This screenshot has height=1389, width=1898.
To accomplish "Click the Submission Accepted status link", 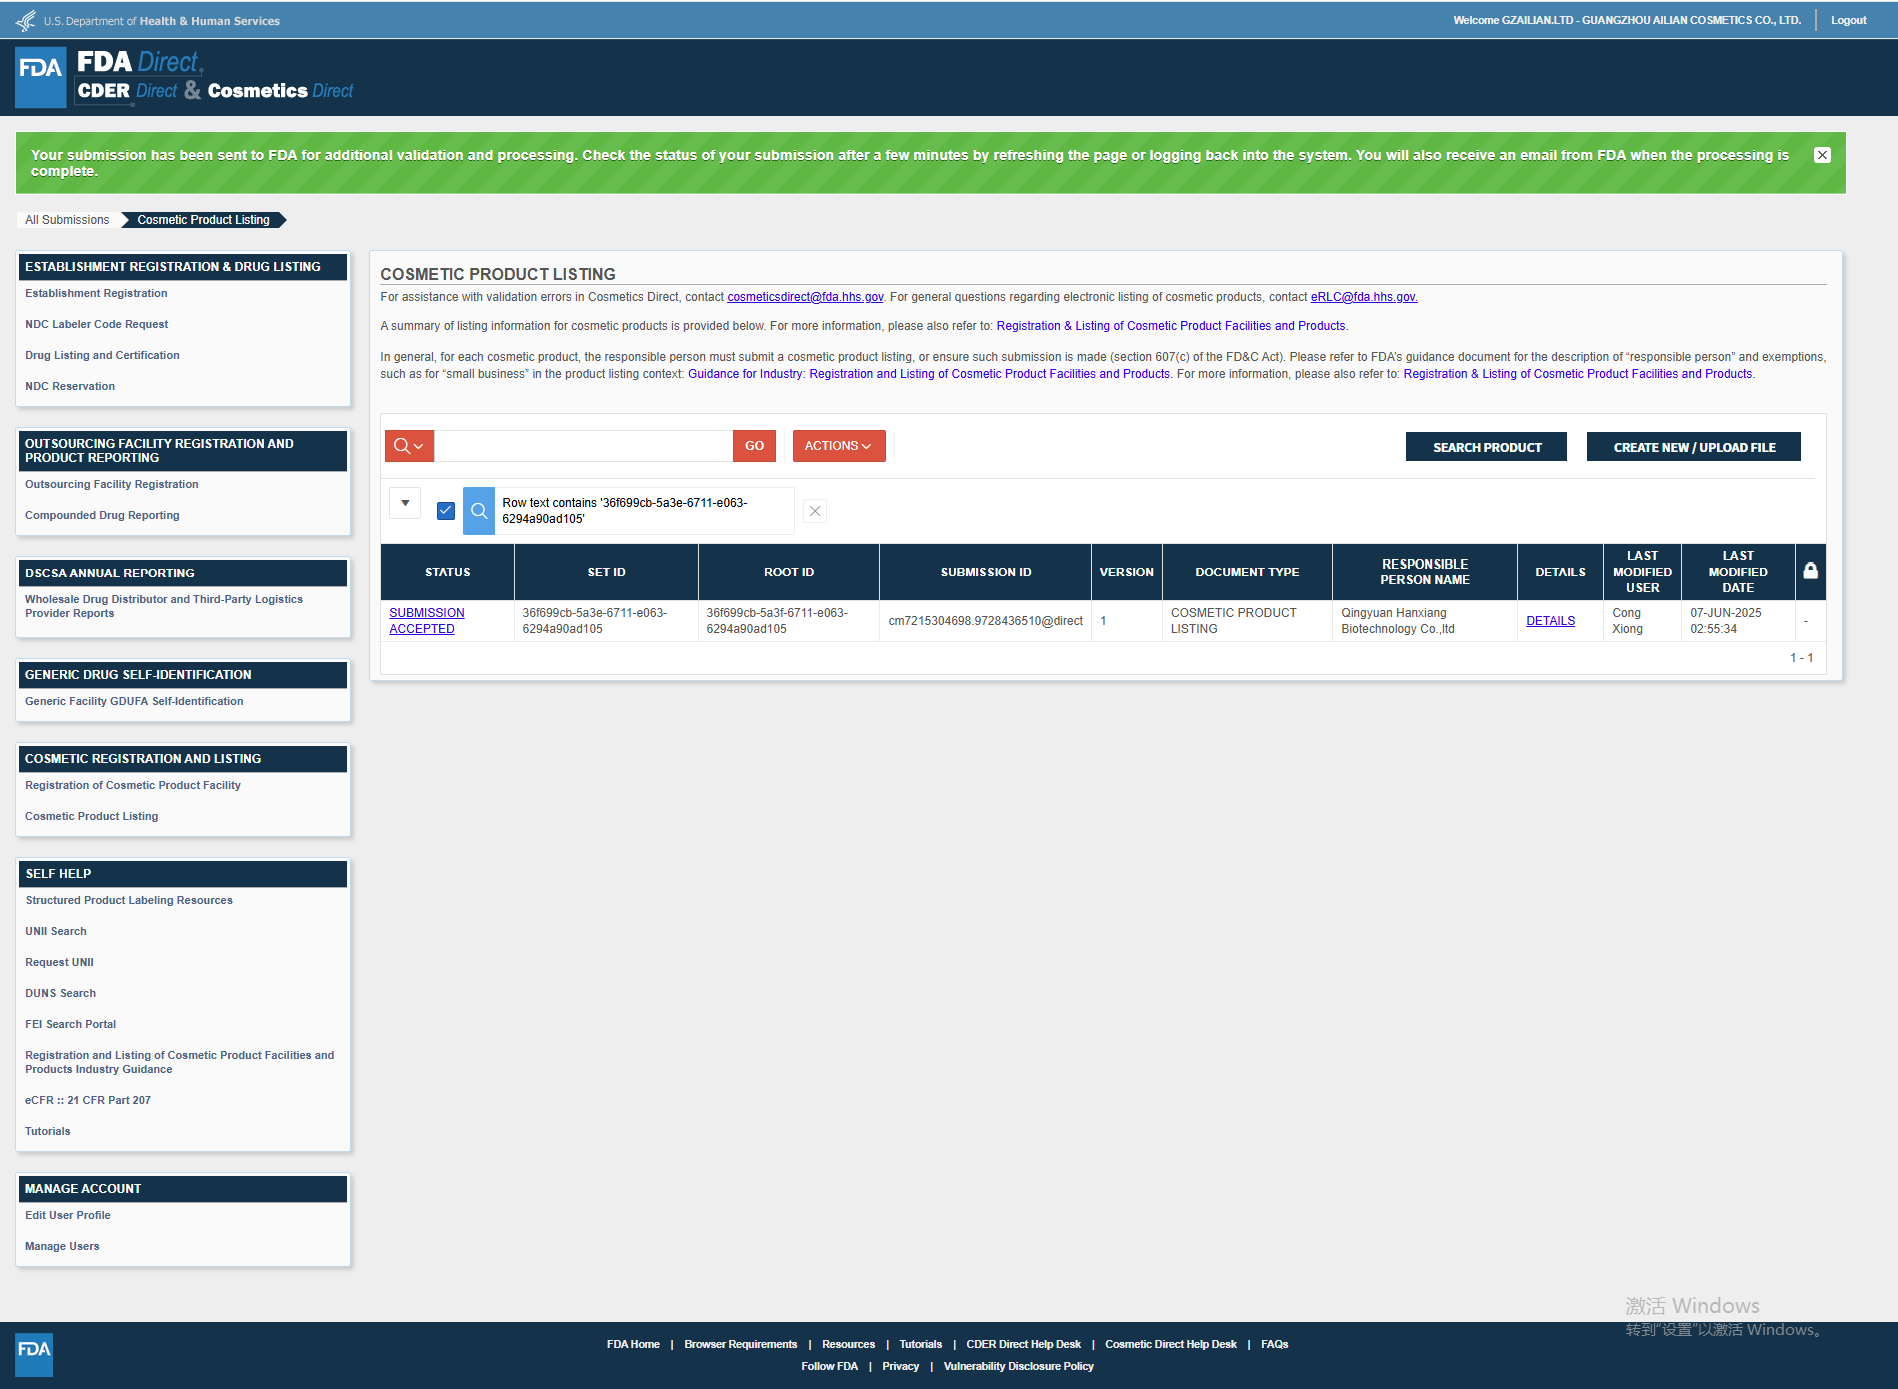I will point(427,621).
